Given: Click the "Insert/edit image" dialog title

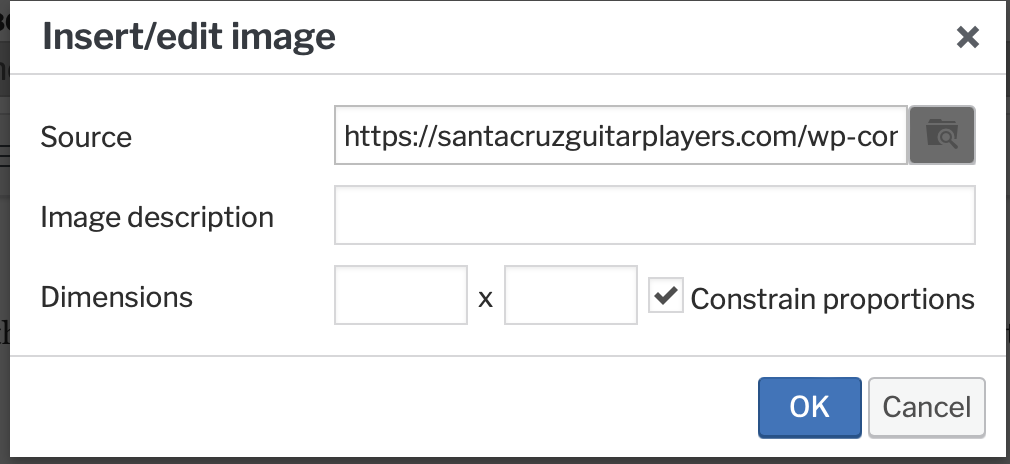Looking at the screenshot, I should (x=187, y=37).
